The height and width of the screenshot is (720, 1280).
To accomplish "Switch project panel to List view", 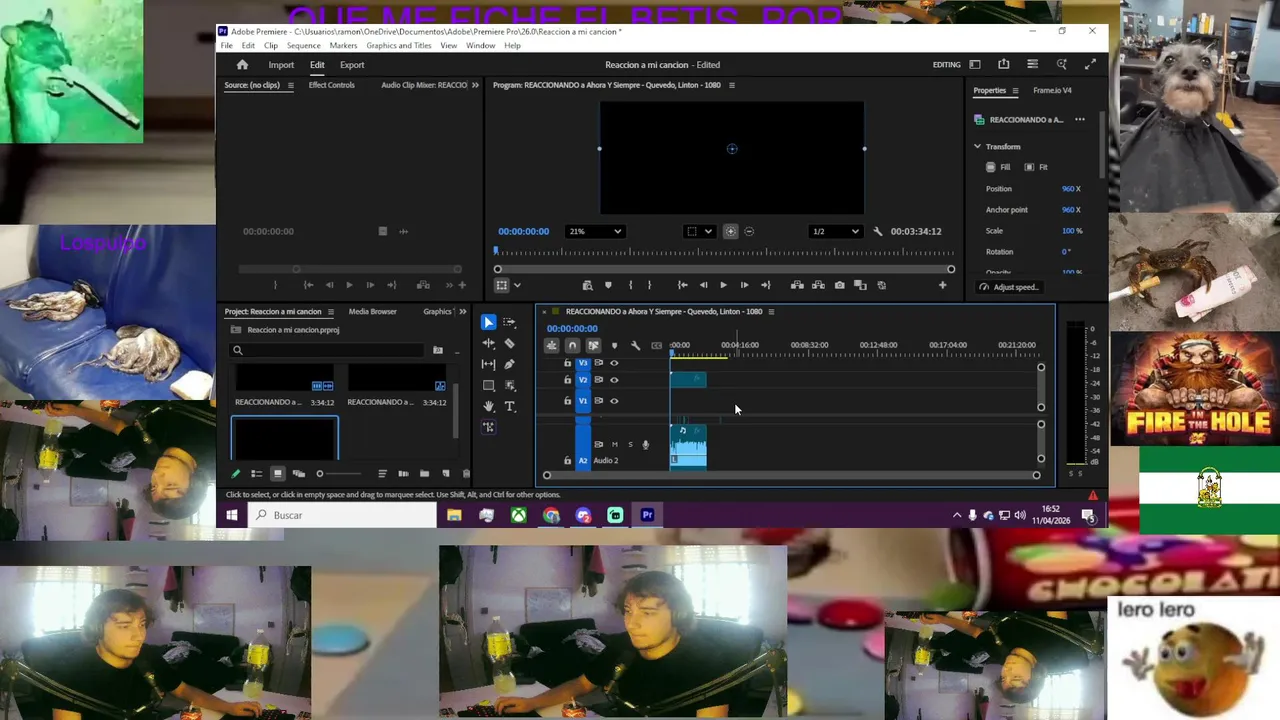I will pos(256,474).
